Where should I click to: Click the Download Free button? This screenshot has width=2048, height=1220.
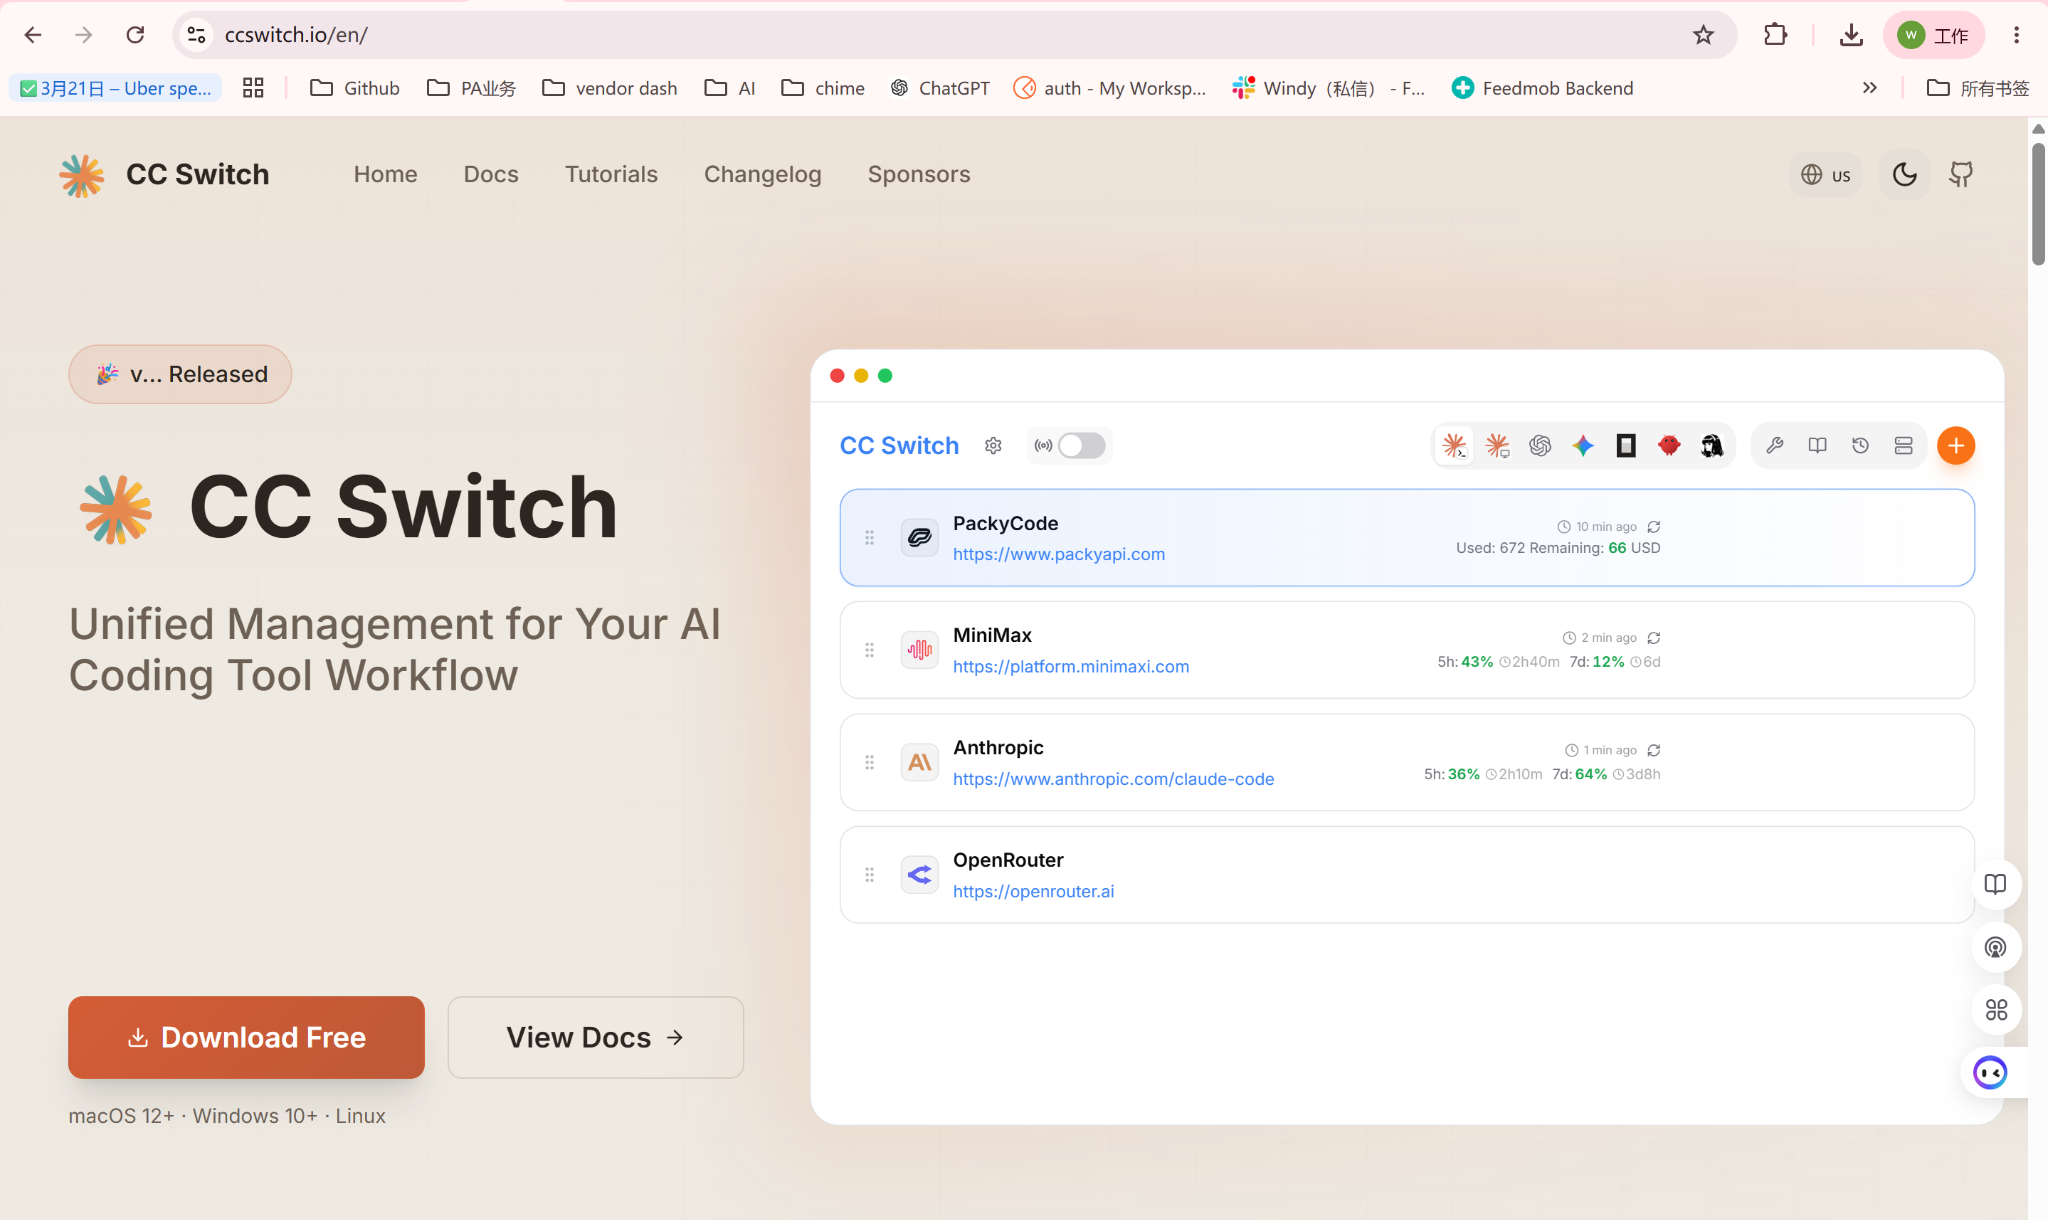(246, 1037)
